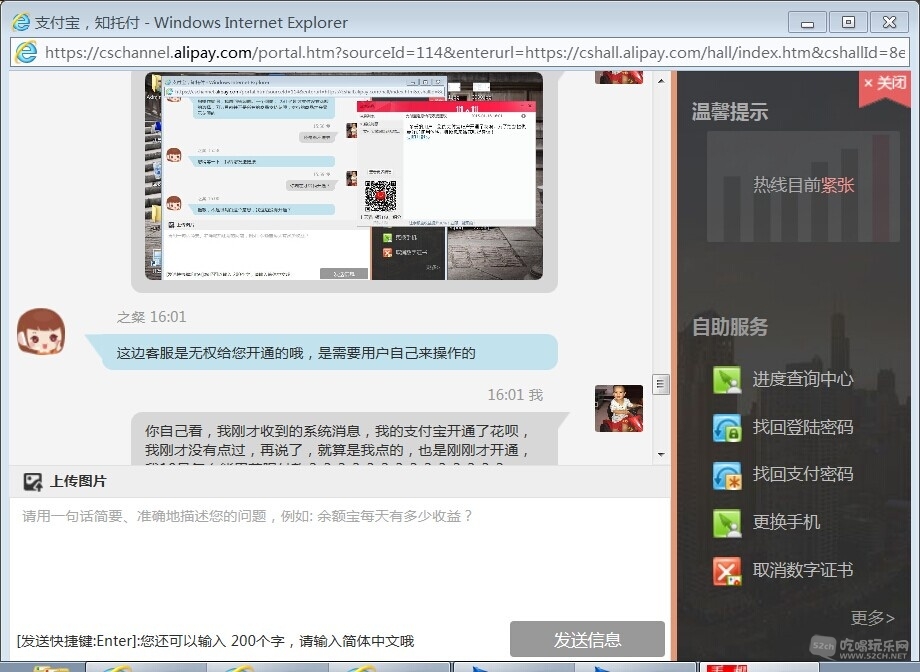Send message with 发送信息 button
The width and height of the screenshot is (920, 672).
587,639
